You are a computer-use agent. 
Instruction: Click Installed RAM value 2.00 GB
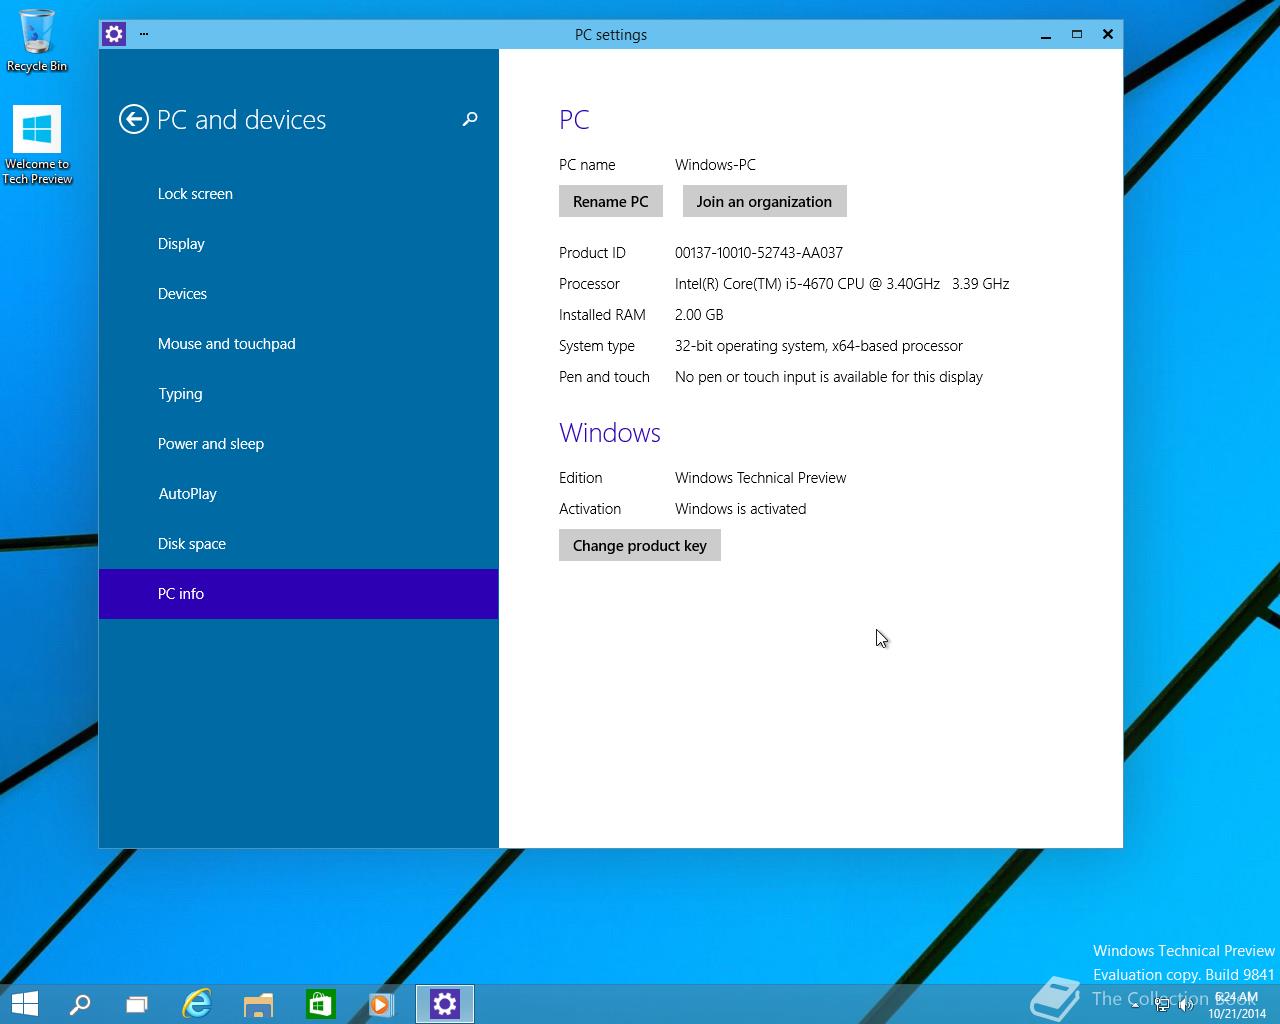click(699, 315)
